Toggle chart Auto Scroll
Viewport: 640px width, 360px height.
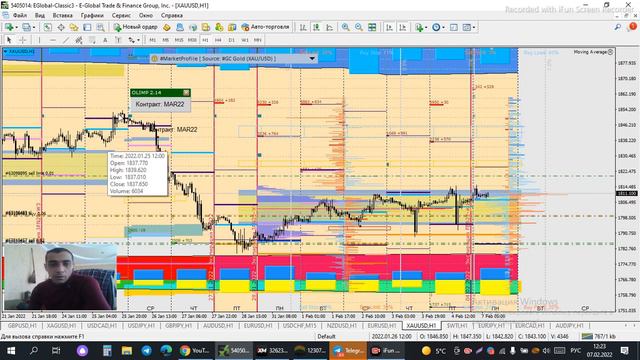pyautogui.click(x=389, y=27)
